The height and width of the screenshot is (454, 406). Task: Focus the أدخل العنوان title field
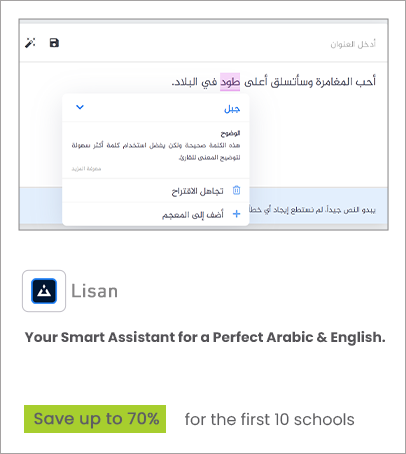[x=353, y=44]
